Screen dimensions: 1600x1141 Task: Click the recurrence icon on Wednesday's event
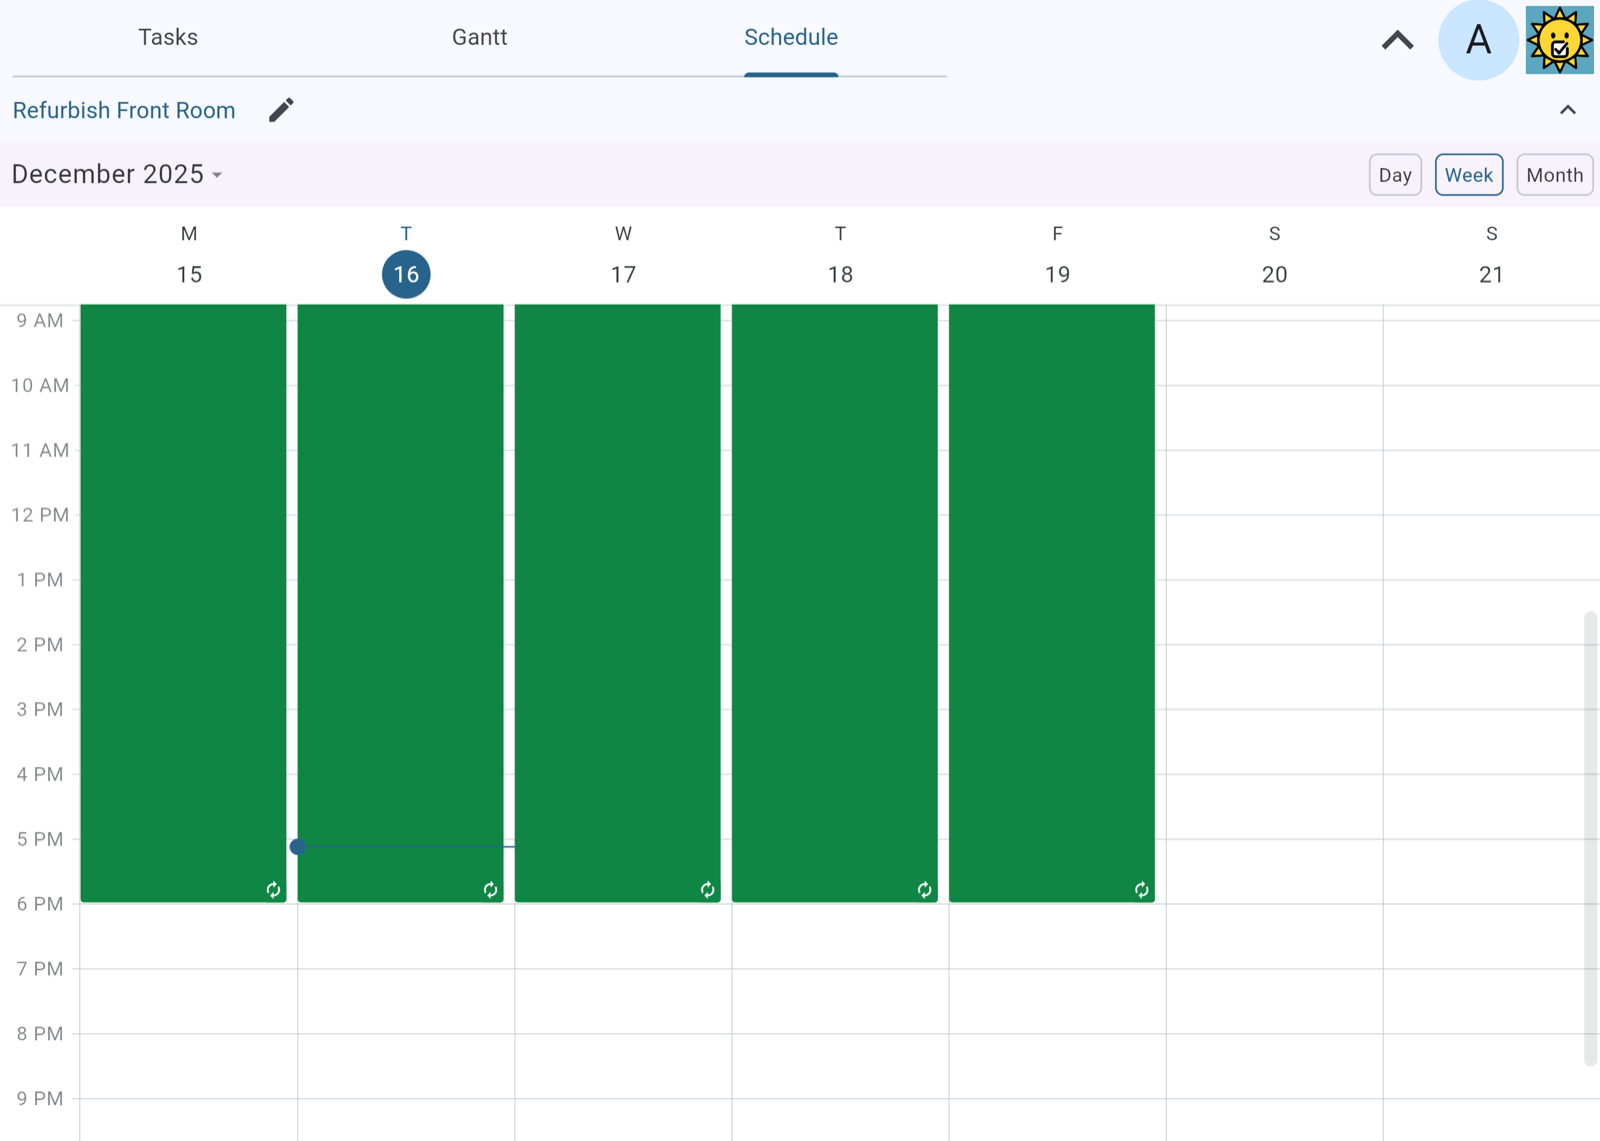click(706, 889)
